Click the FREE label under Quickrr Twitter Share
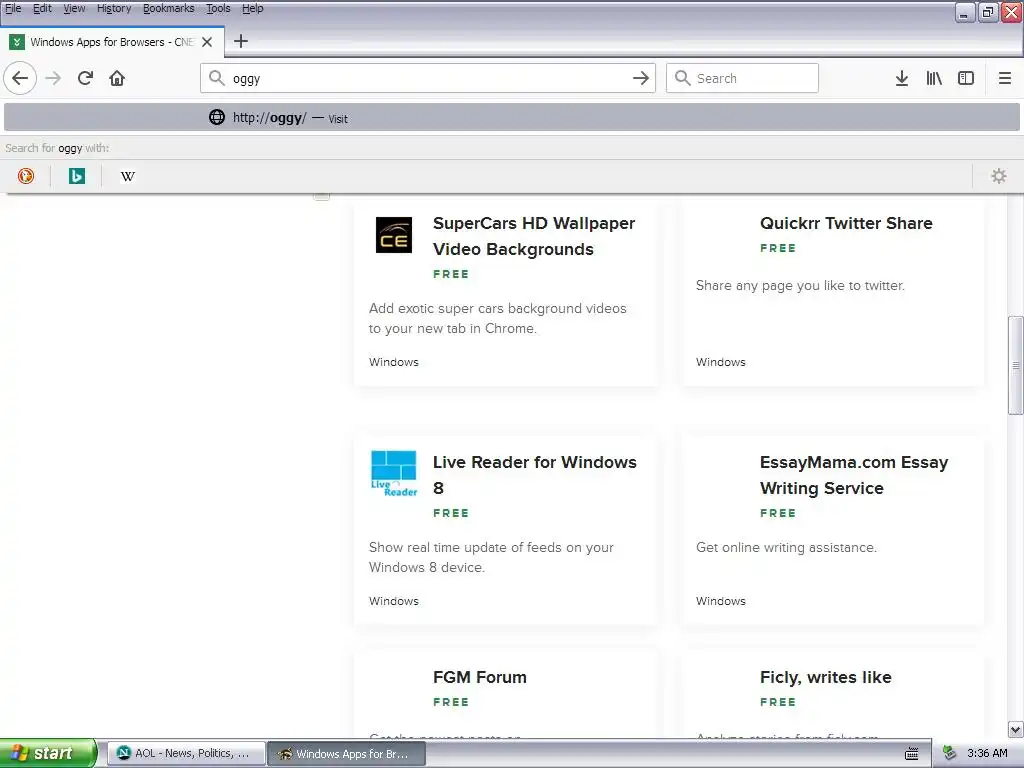Viewport: 1024px width, 768px height. tap(777, 248)
